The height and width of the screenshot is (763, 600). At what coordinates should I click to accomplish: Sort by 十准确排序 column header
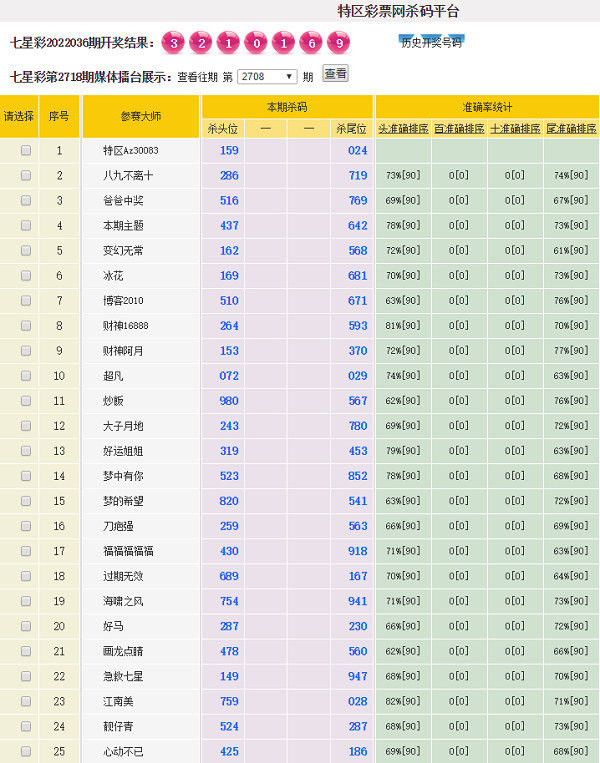click(515, 129)
